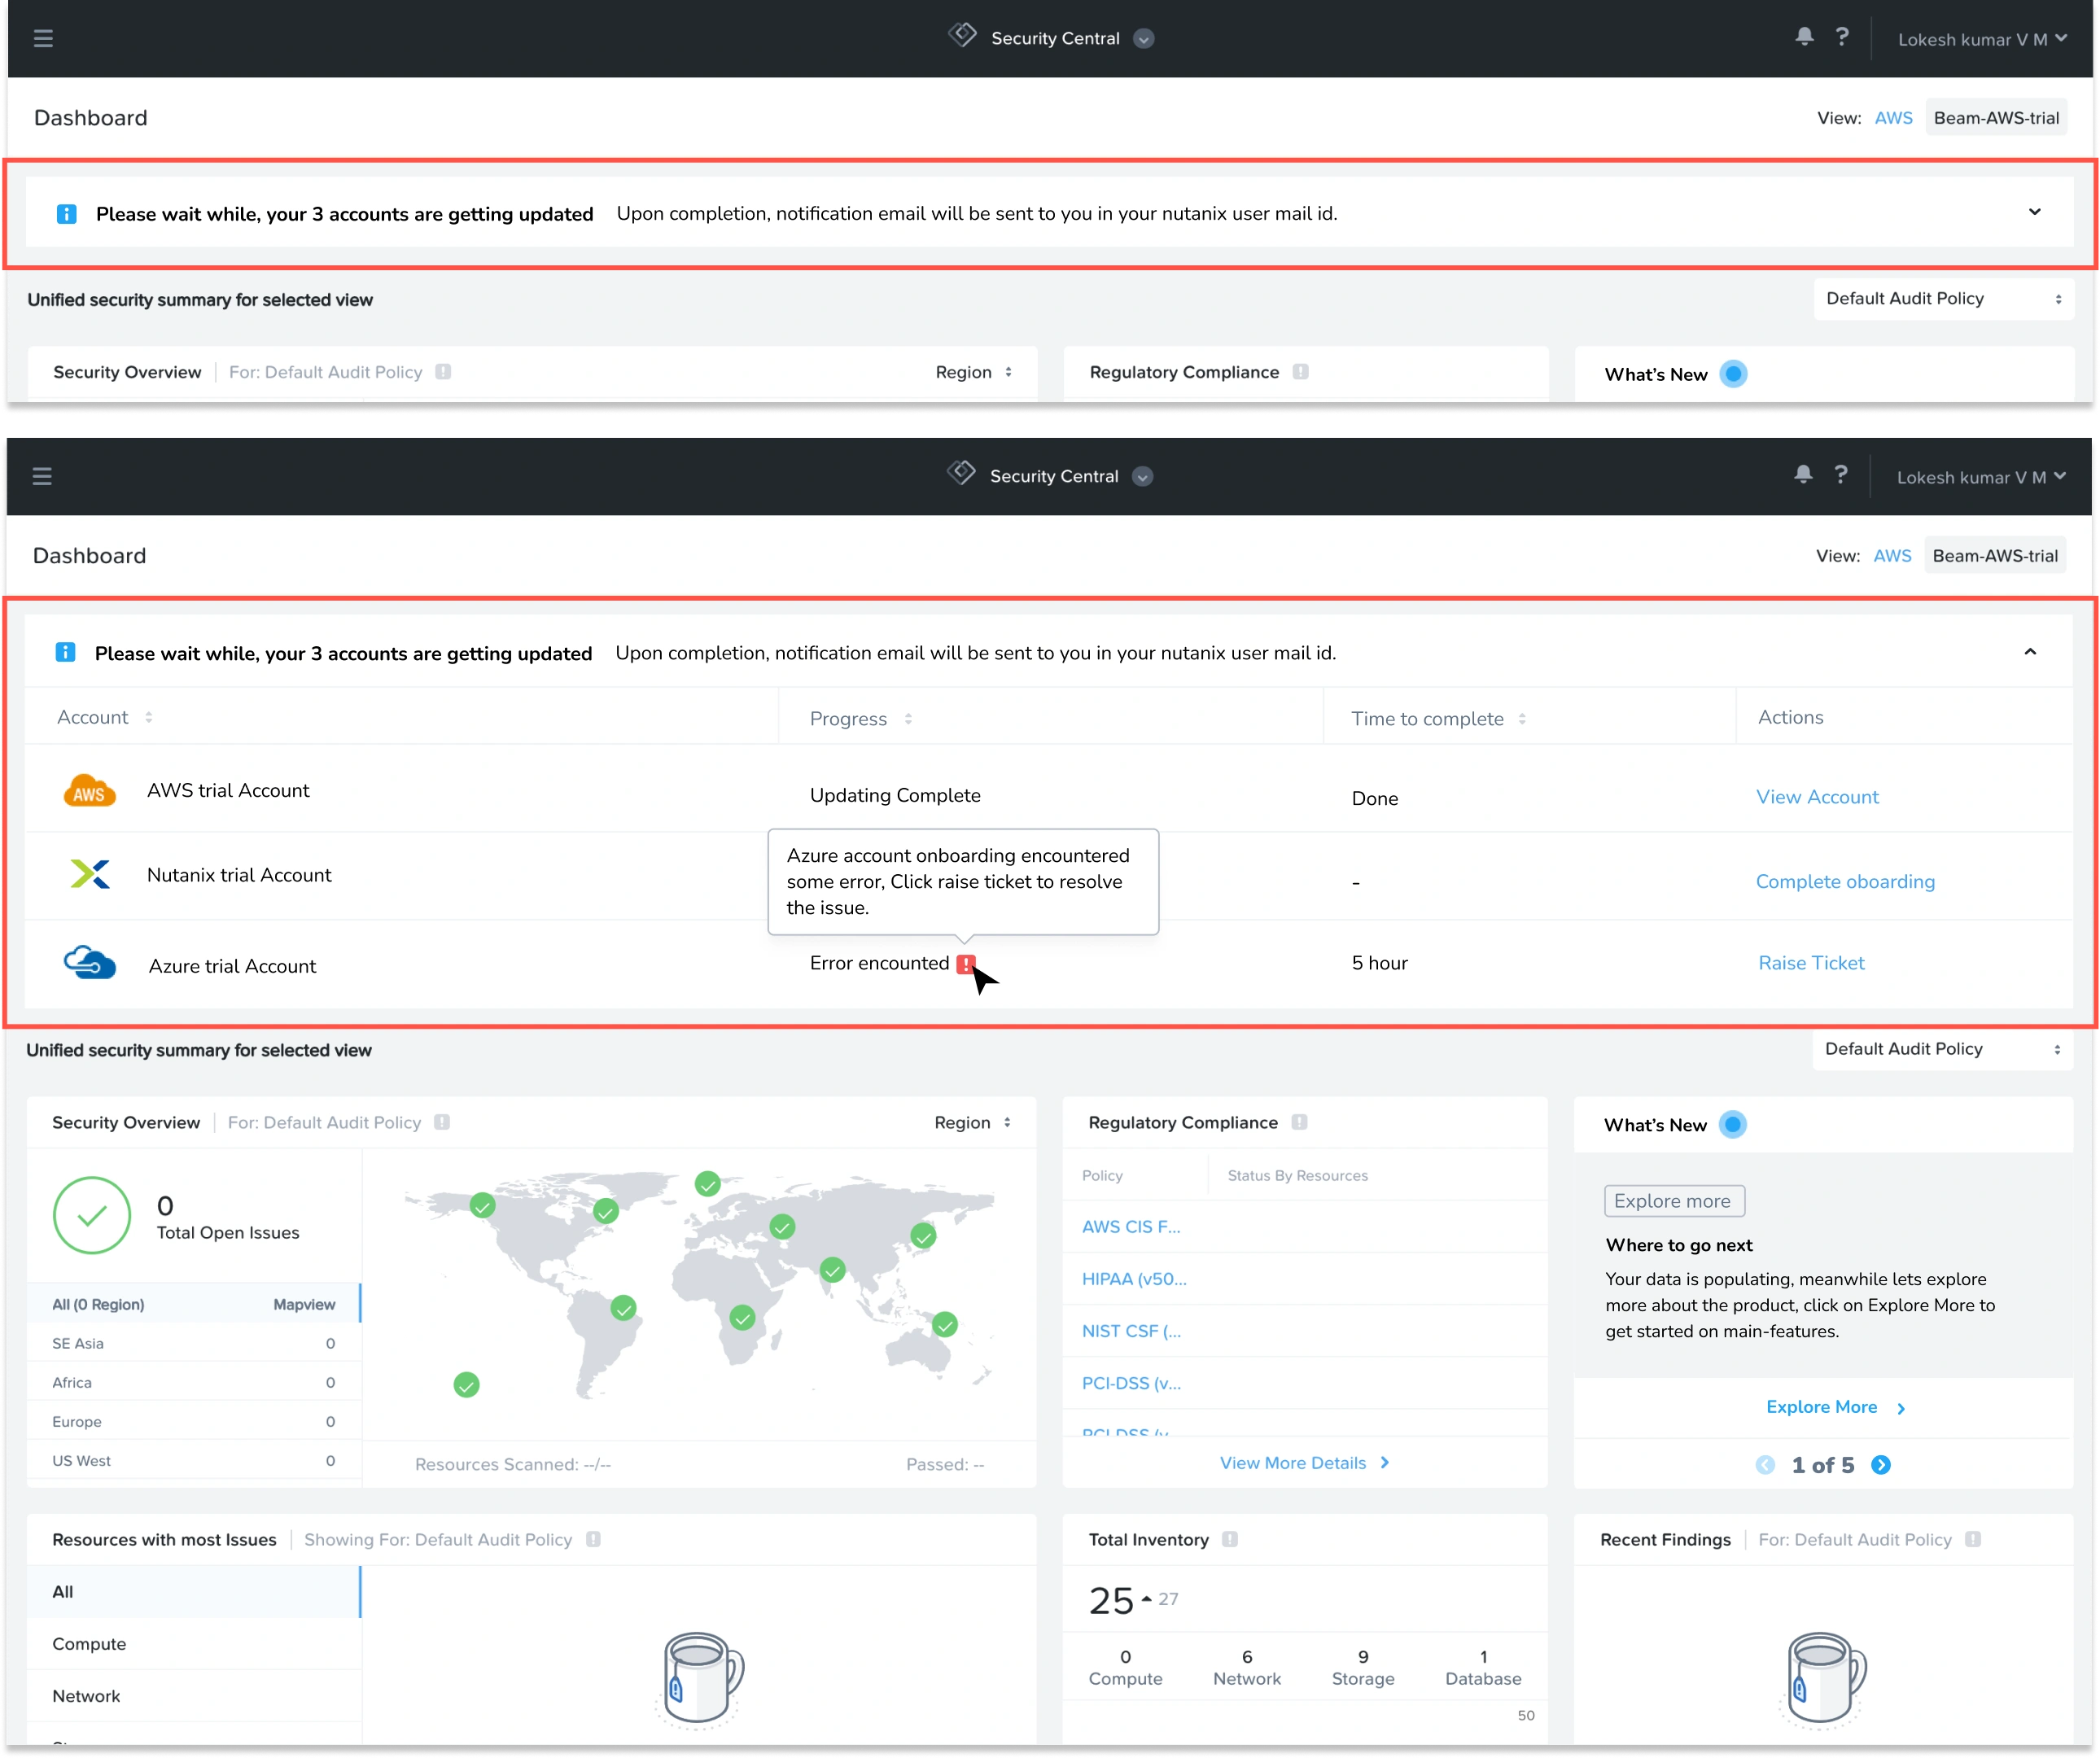Click info icon beside Security Overview policy lower panel

click(x=442, y=1123)
